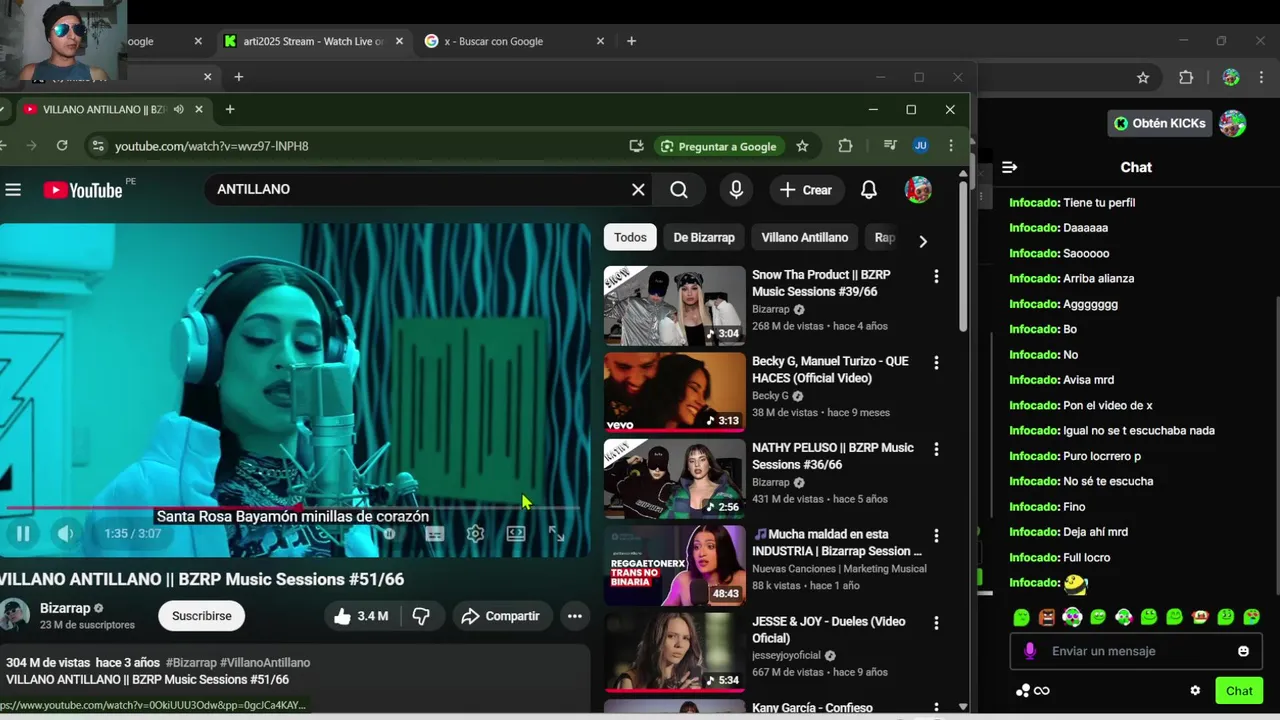
Task: Click the Compartir share button
Action: (x=500, y=616)
